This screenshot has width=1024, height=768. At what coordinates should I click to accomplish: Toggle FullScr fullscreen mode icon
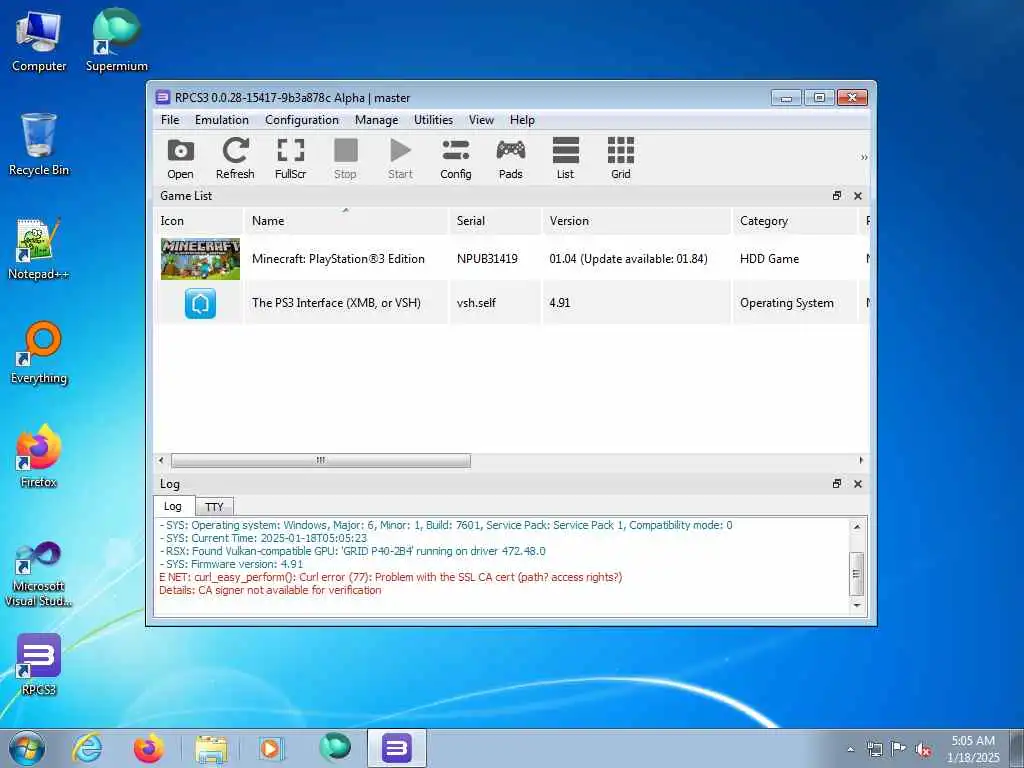[x=291, y=158]
